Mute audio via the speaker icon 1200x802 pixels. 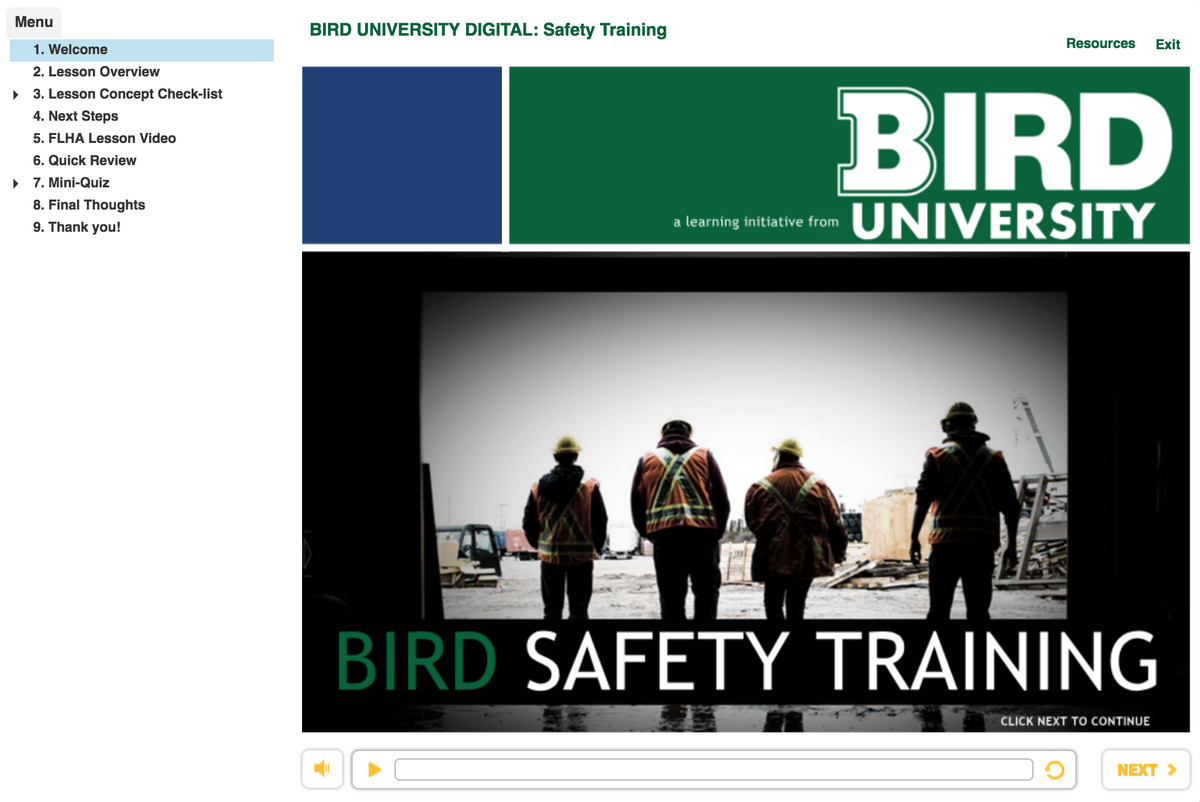322,769
